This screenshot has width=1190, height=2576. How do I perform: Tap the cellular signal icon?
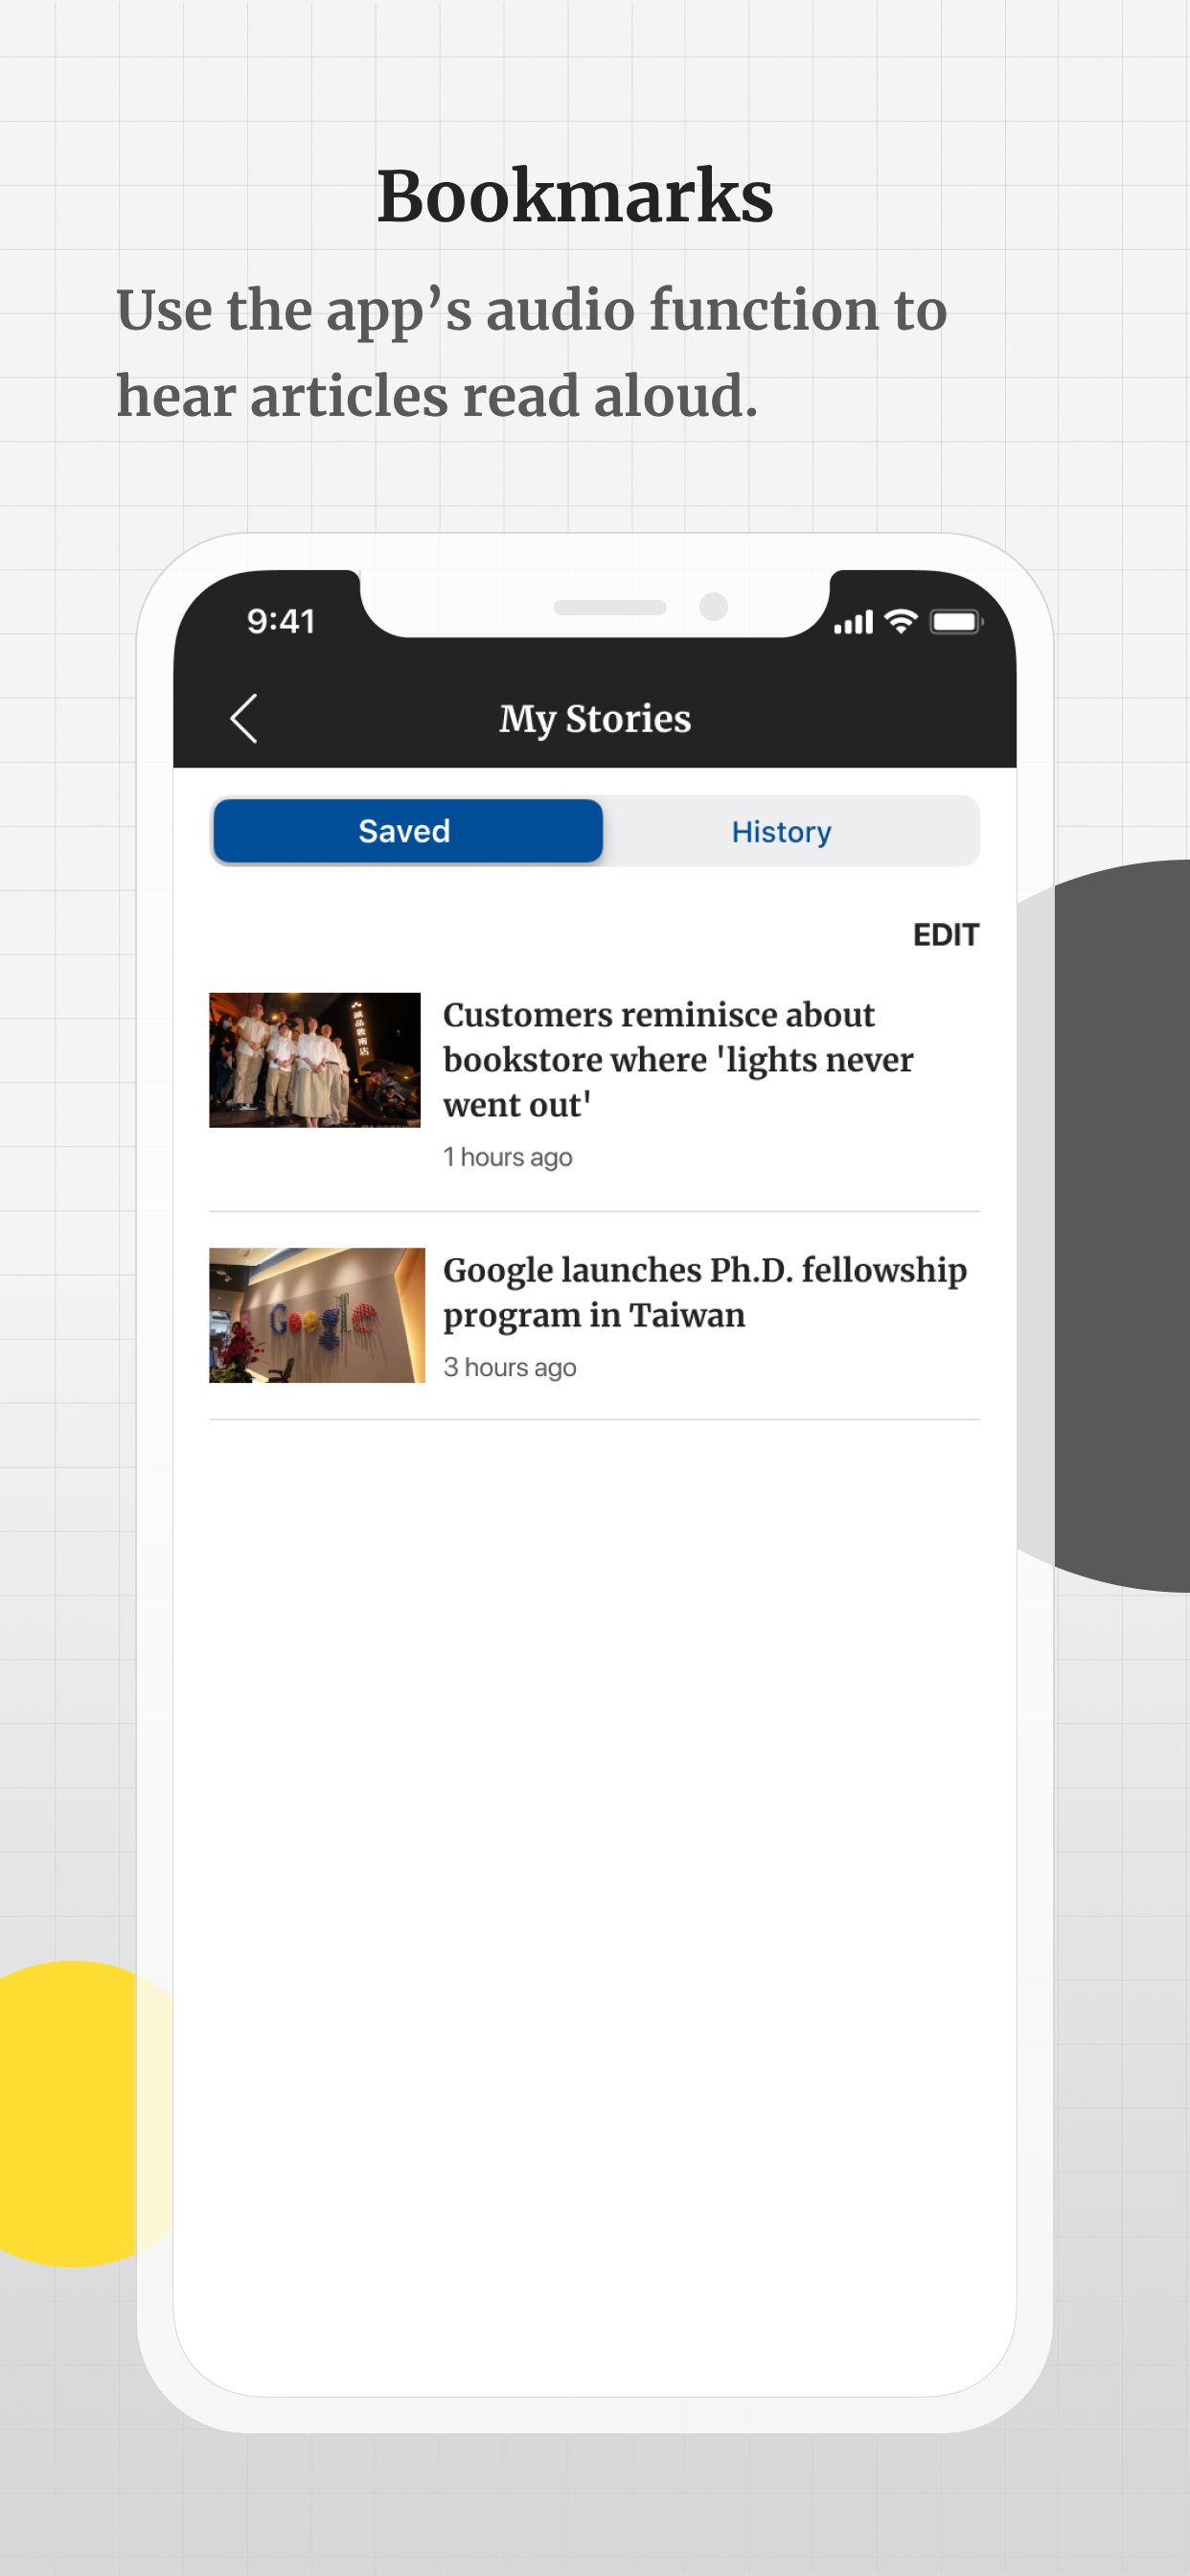(853, 622)
